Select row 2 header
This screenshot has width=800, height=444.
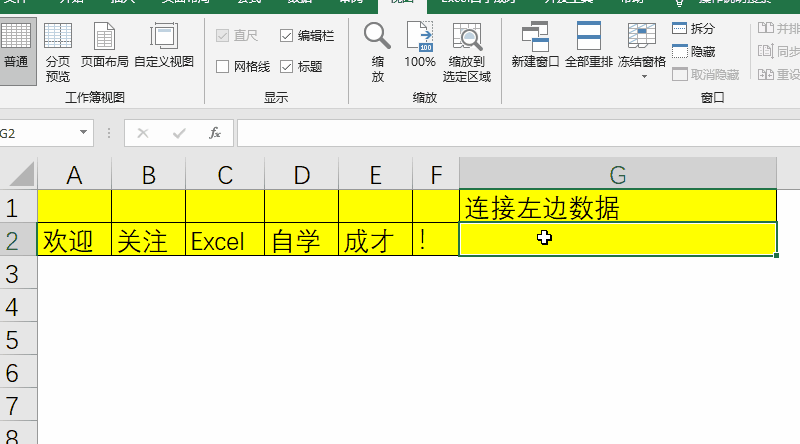[18, 239]
